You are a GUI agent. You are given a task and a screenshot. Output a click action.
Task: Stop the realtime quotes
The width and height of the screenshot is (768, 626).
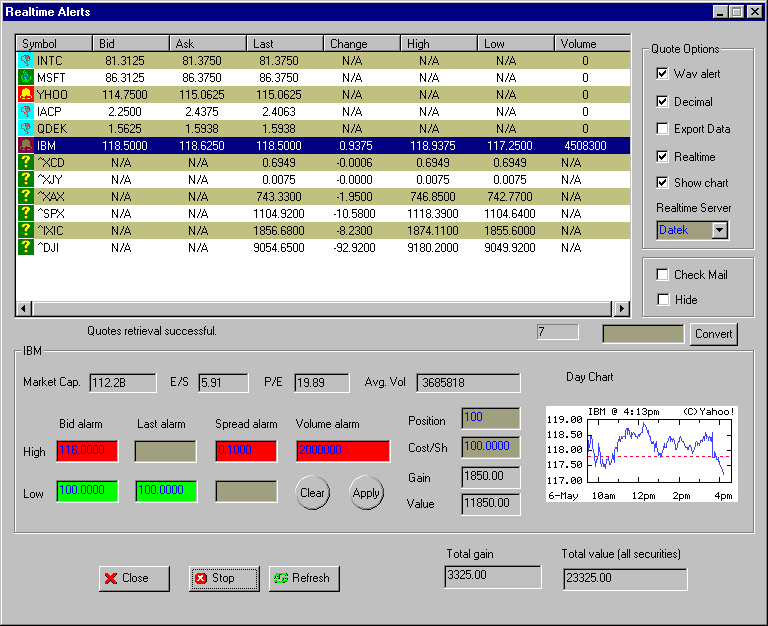(224, 578)
